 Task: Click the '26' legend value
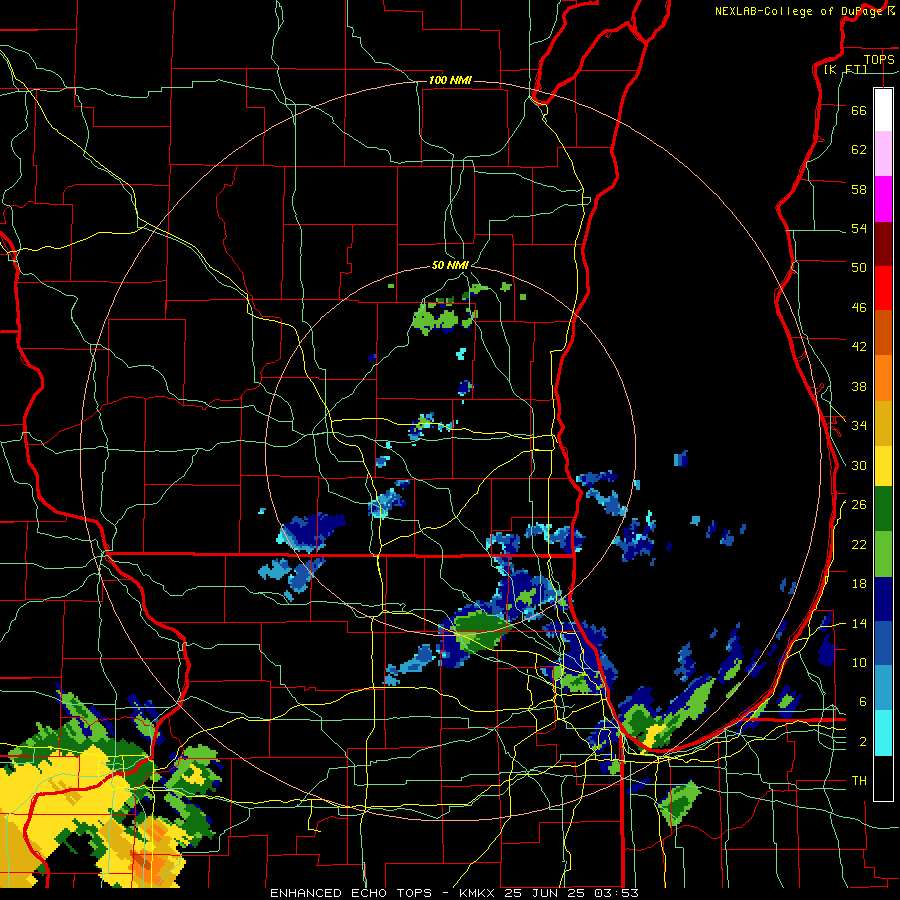click(x=859, y=505)
